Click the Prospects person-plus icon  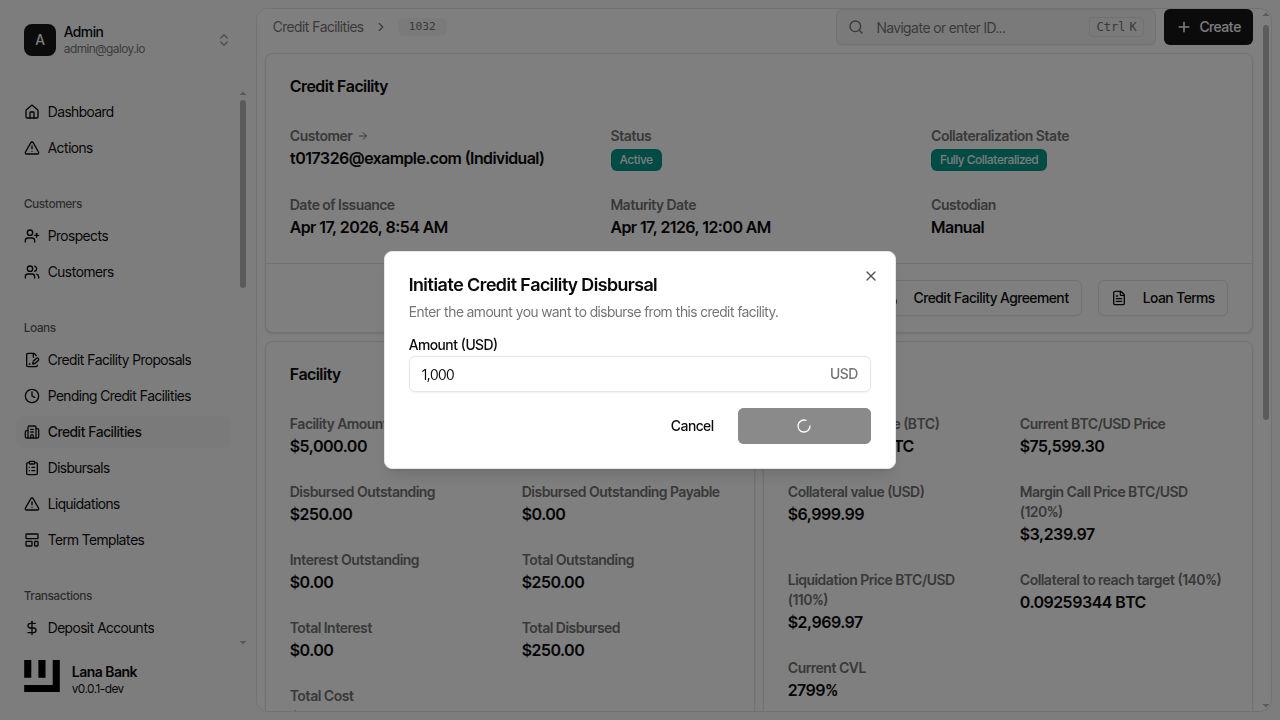coord(32,236)
